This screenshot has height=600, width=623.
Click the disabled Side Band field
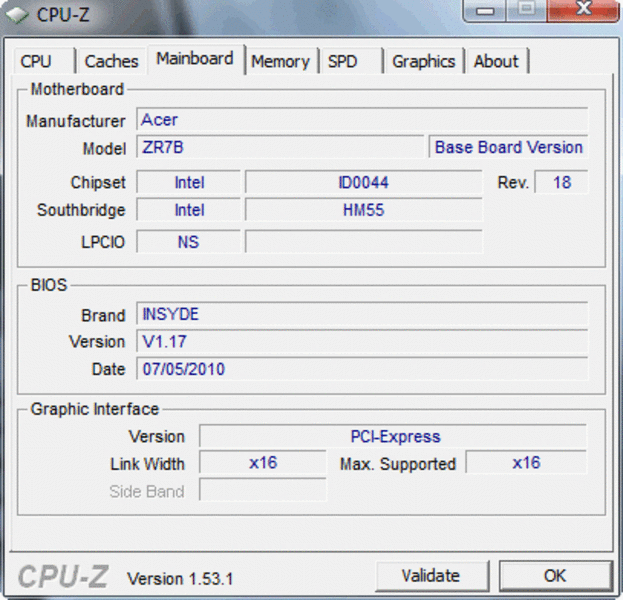pyautogui.click(x=263, y=490)
